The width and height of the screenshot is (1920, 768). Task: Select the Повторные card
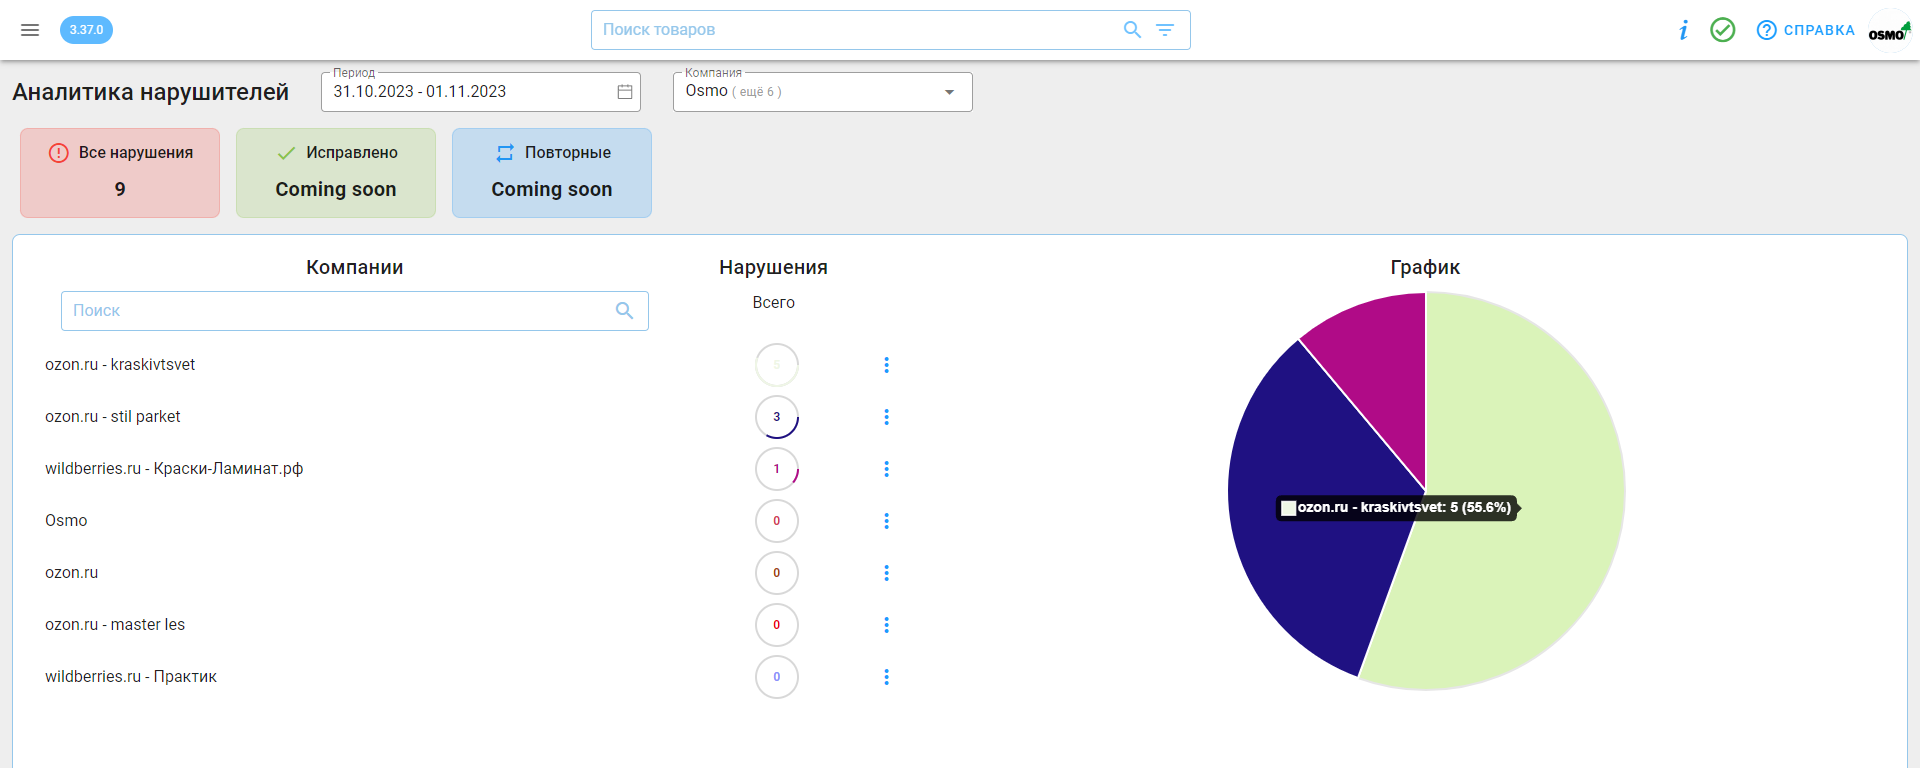552,173
